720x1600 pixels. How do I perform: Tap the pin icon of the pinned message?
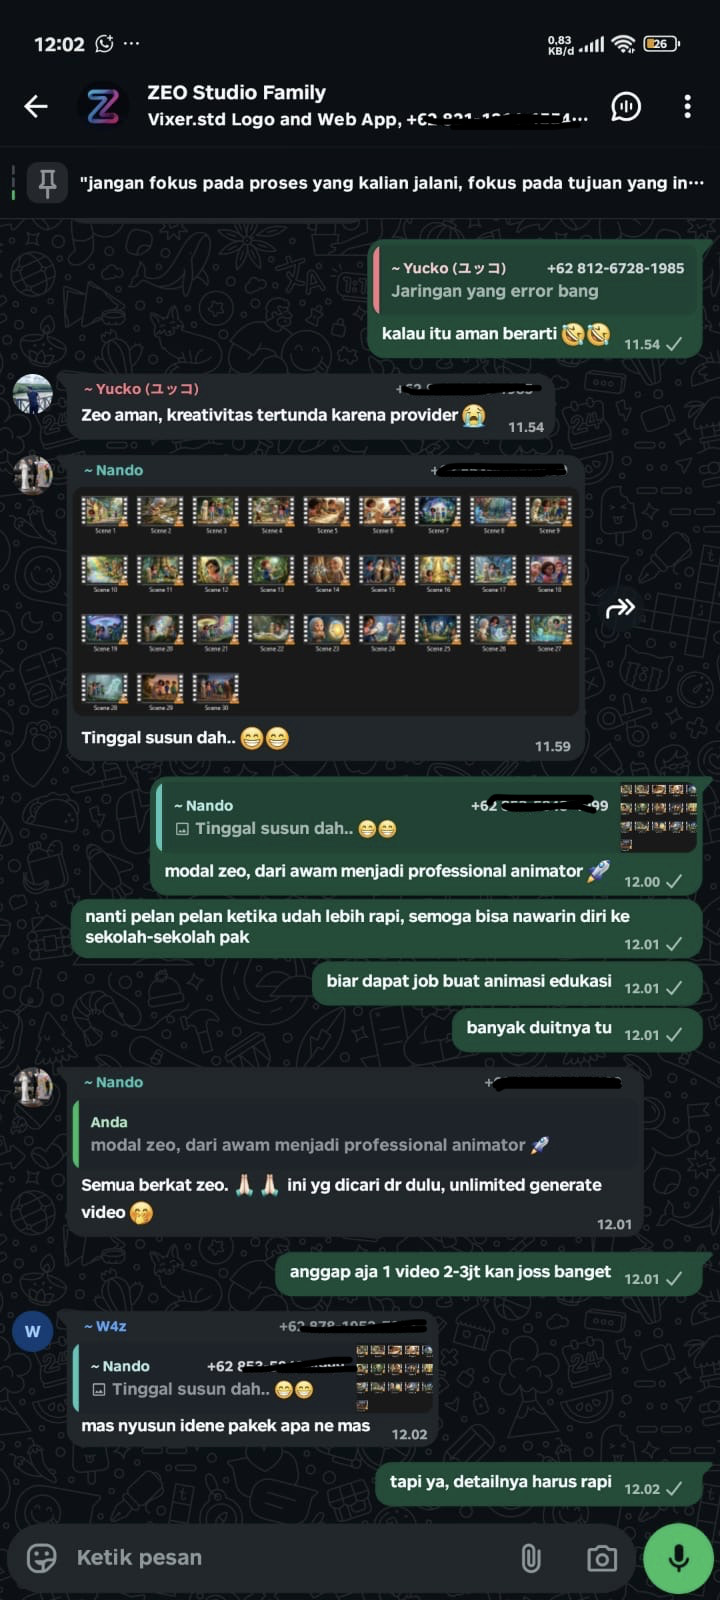(47, 183)
